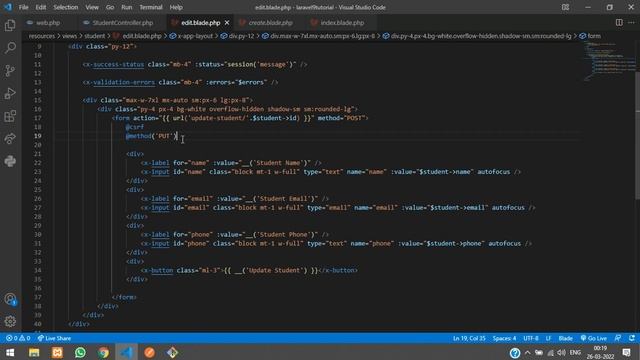This screenshot has width=640, height=360.
Task: Change language mode 'Blade'
Action: tap(565, 338)
